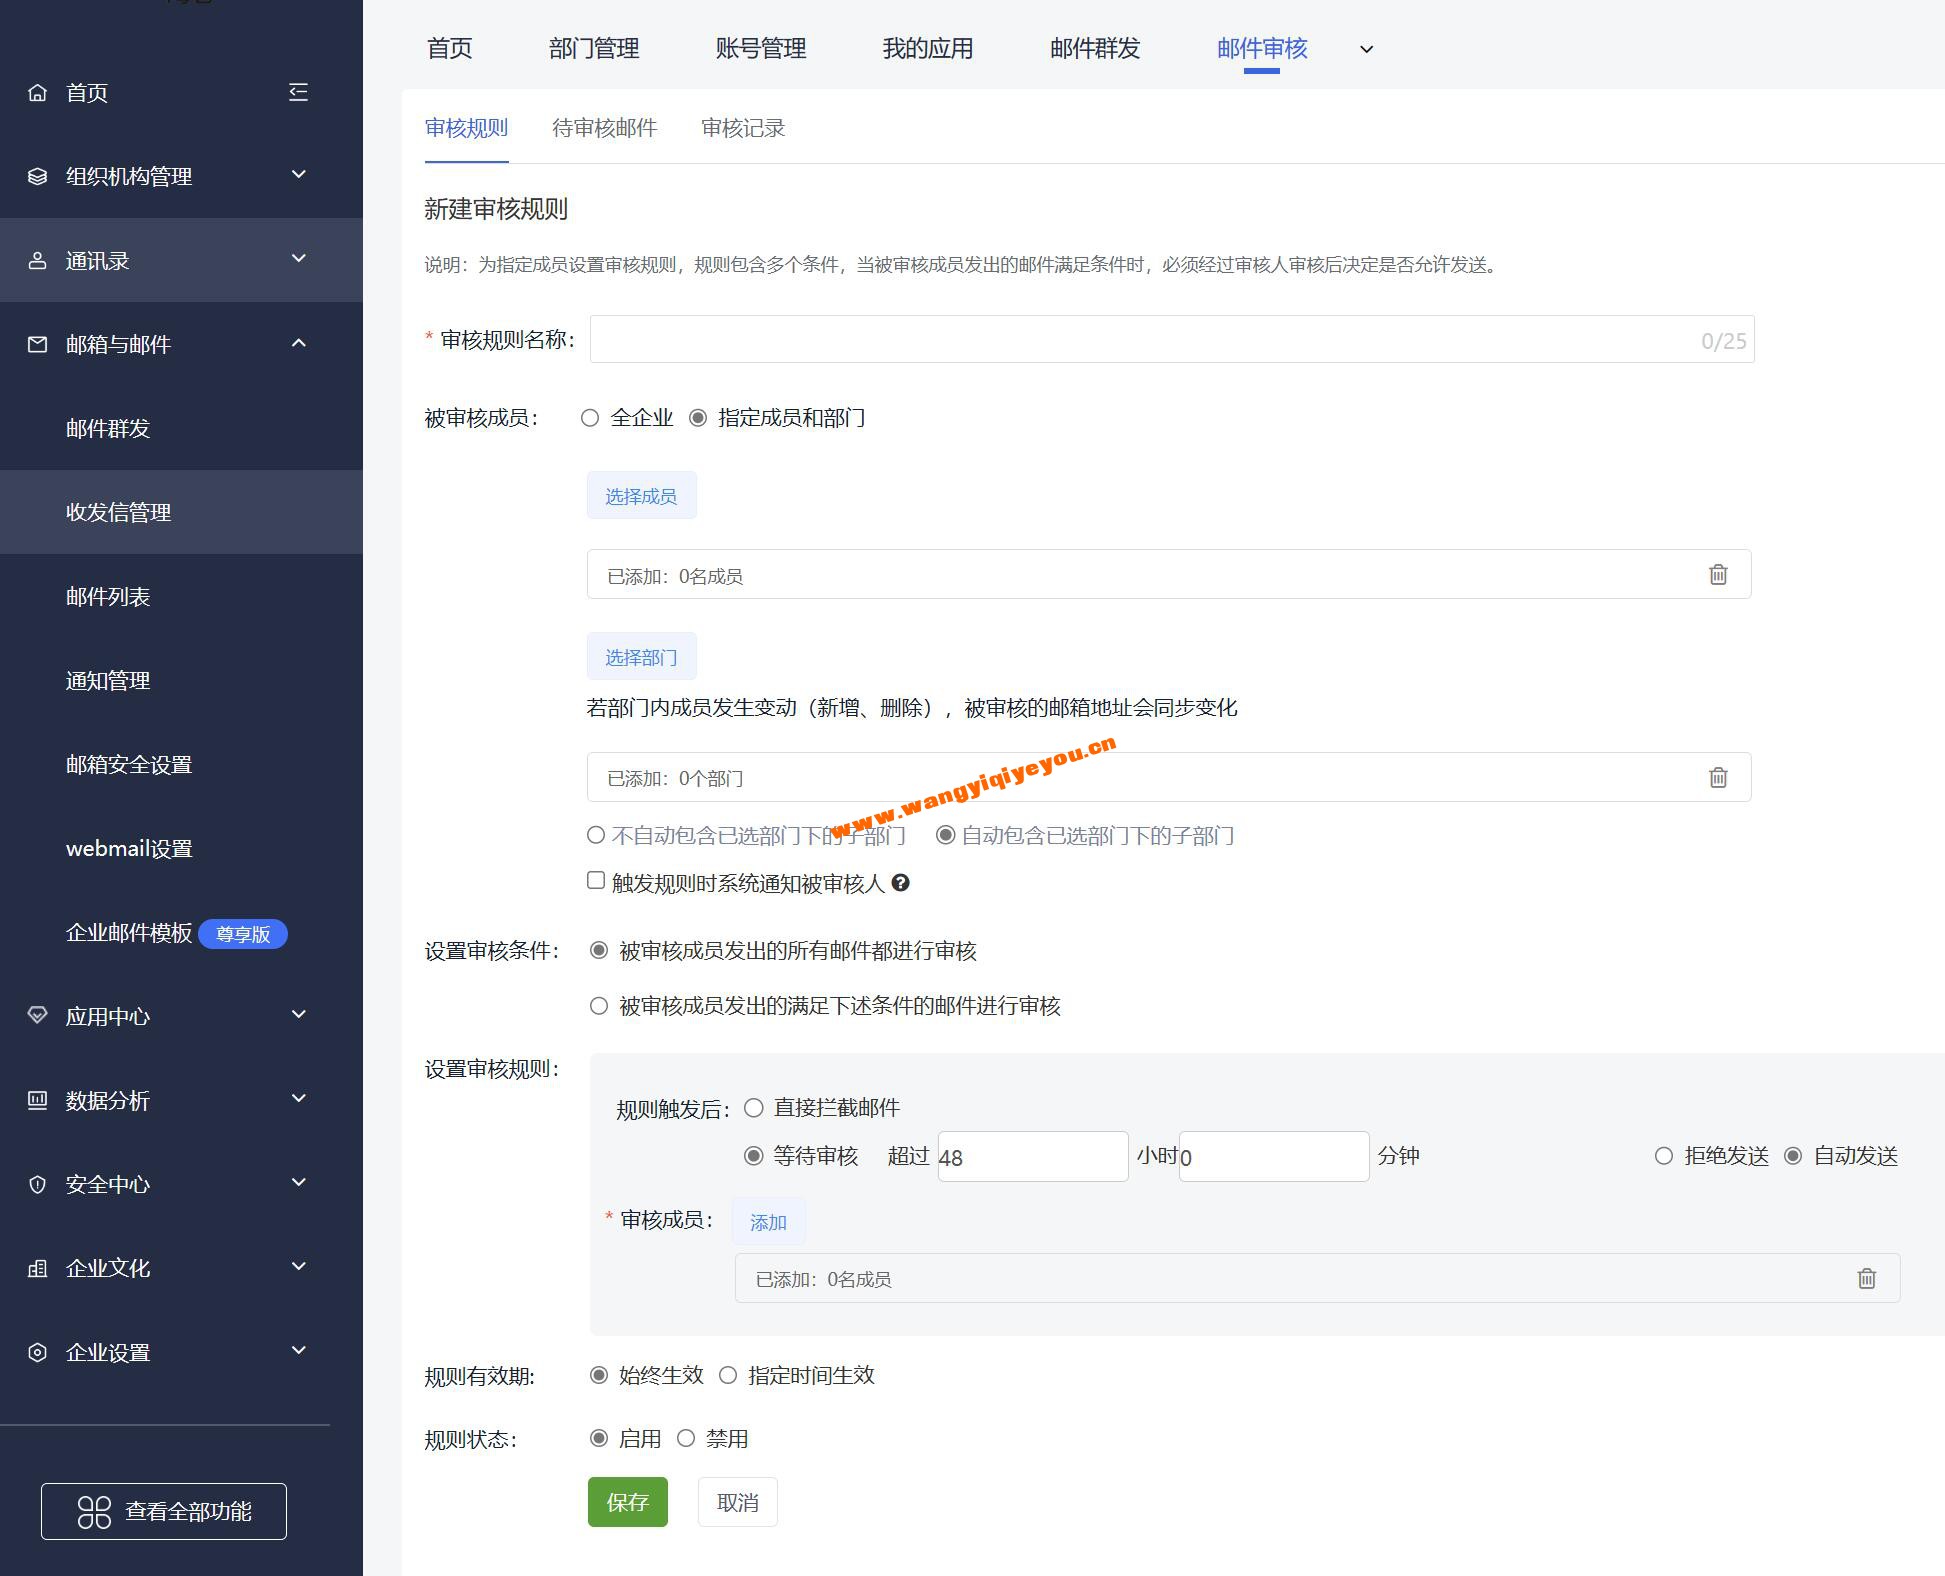
Task: Expand 安全中心 chevron
Action: (x=298, y=1182)
